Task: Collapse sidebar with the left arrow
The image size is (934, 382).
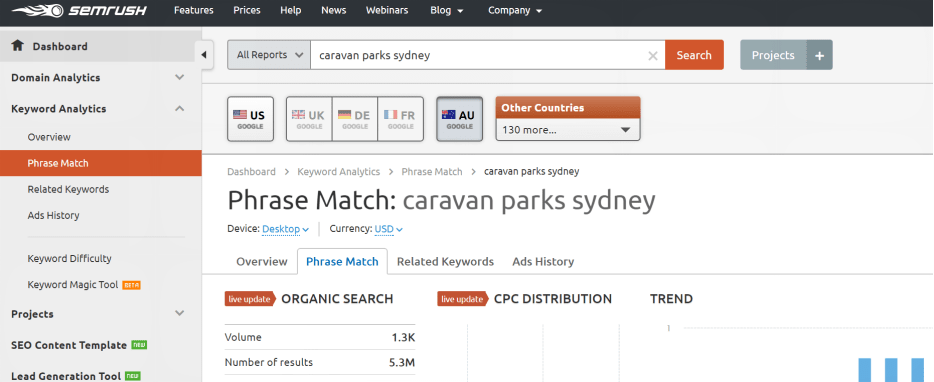Action: (204, 55)
